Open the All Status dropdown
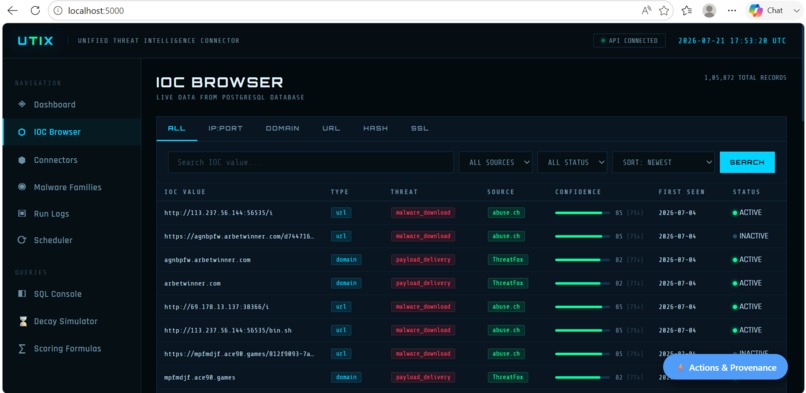806x393 pixels. coord(572,162)
